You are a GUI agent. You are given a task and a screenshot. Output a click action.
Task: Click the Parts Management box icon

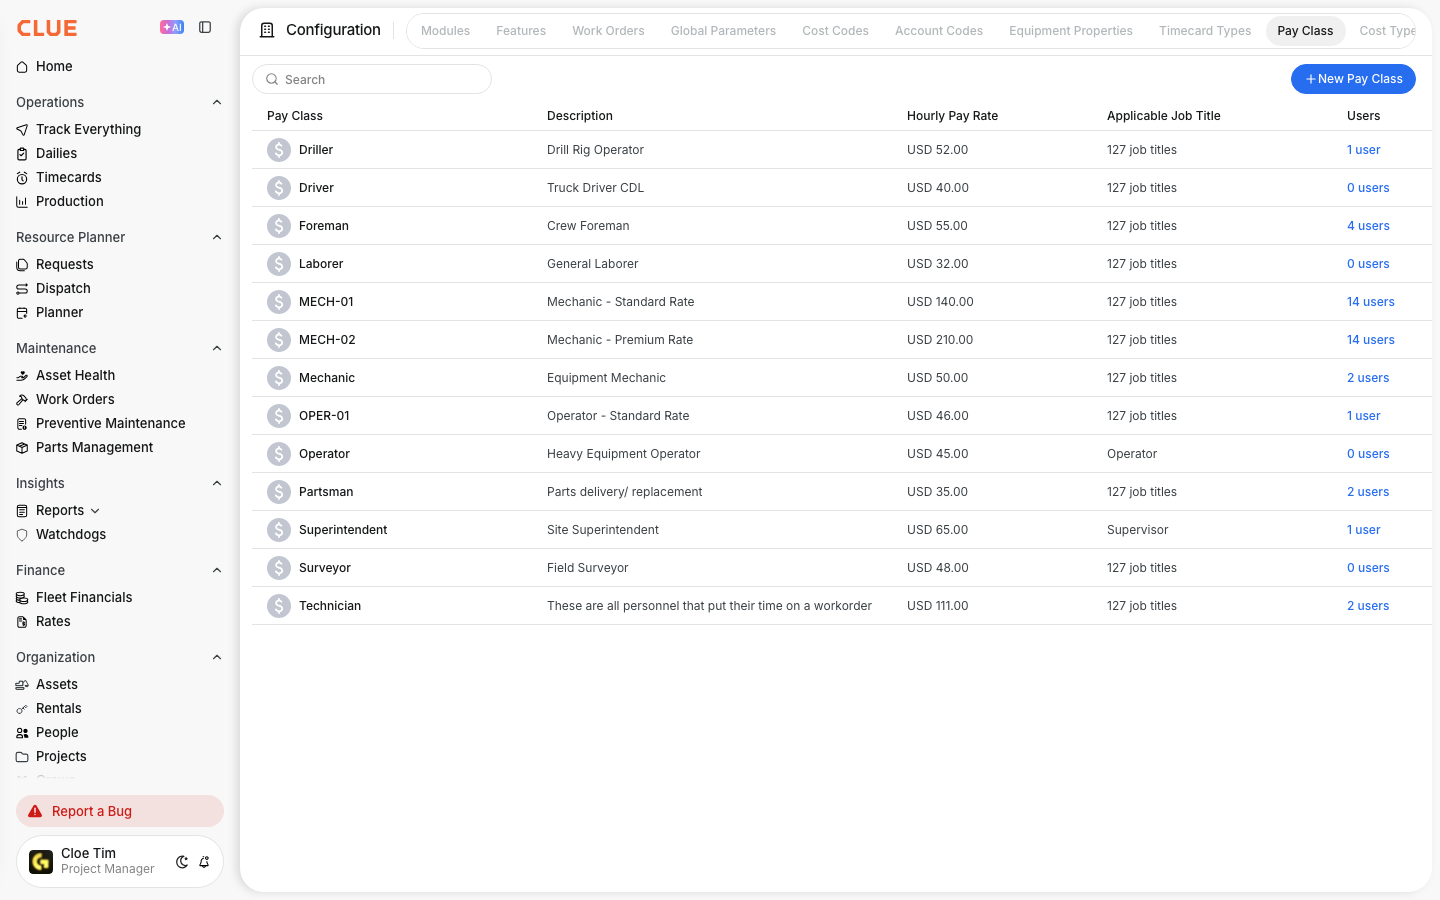tap(22, 448)
